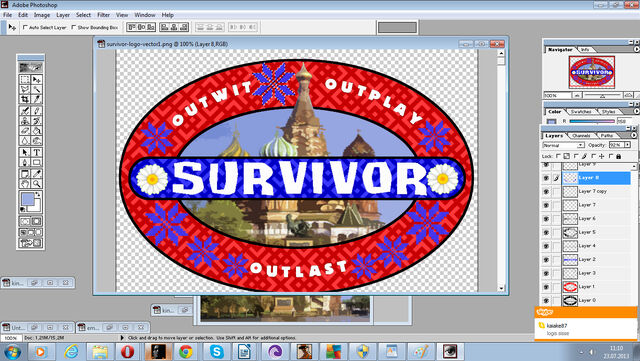Hide Layer 7 copy visibility eye
The width and height of the screenshot is (640, 361).
pos(546,192)
